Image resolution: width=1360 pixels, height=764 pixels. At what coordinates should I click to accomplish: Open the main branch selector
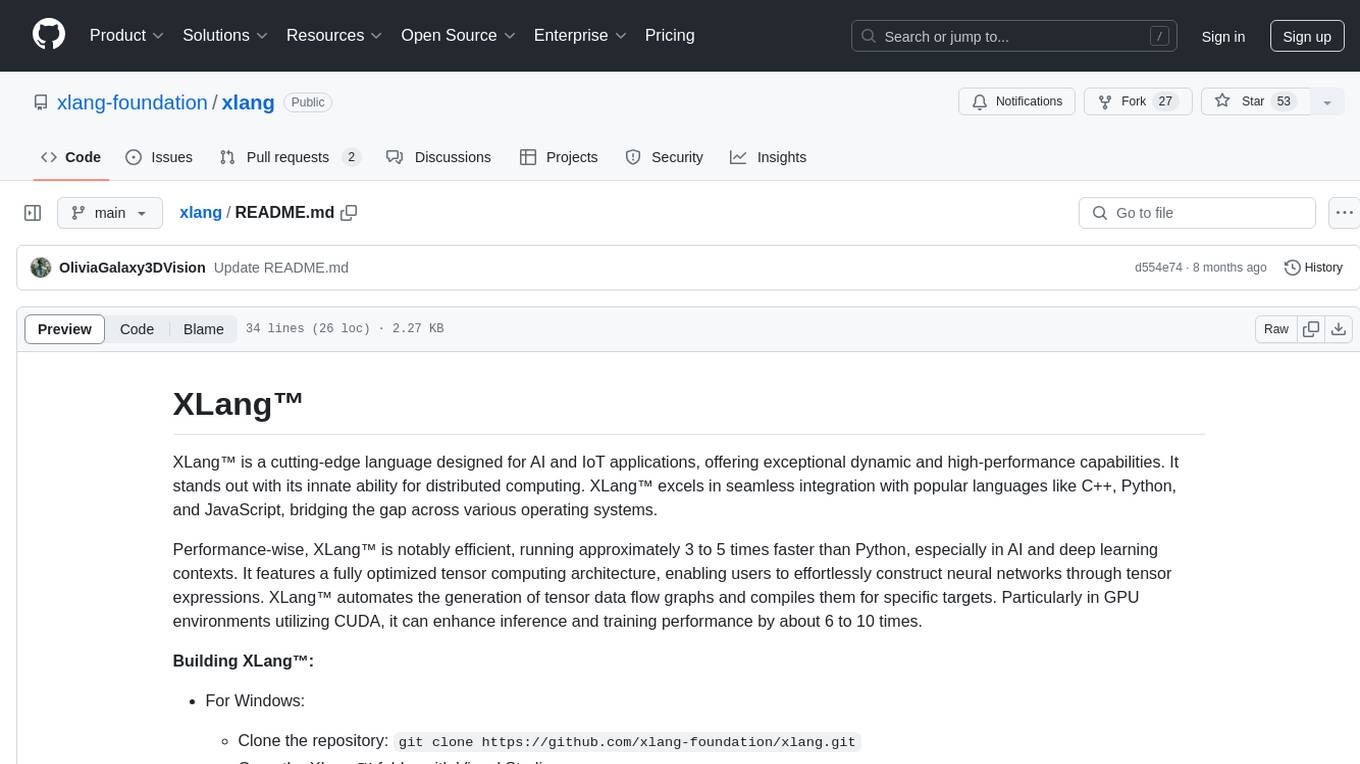coord(110,213)
